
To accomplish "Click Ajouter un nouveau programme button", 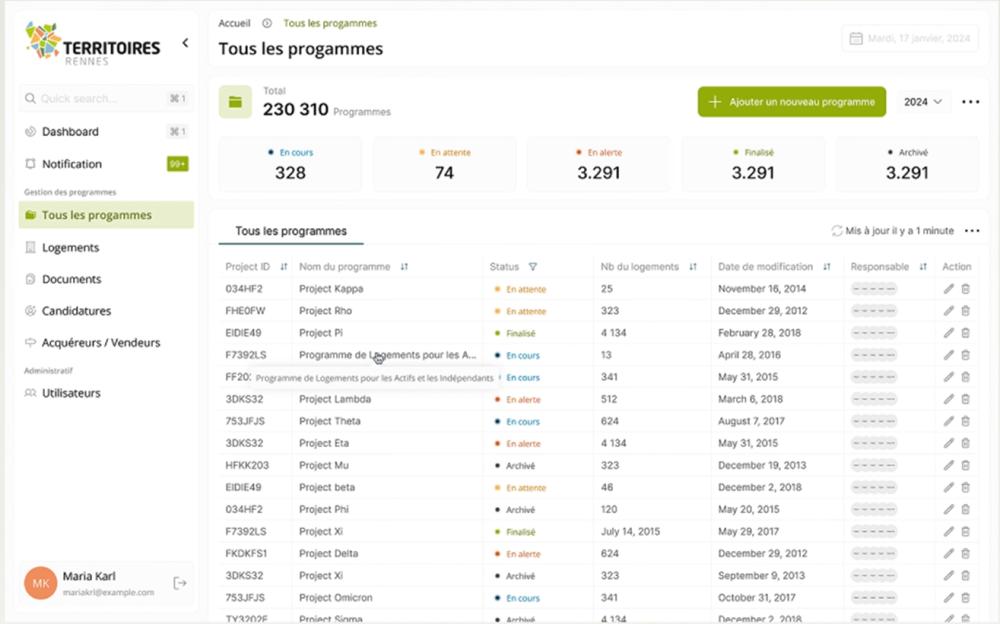I will [791, 102].
